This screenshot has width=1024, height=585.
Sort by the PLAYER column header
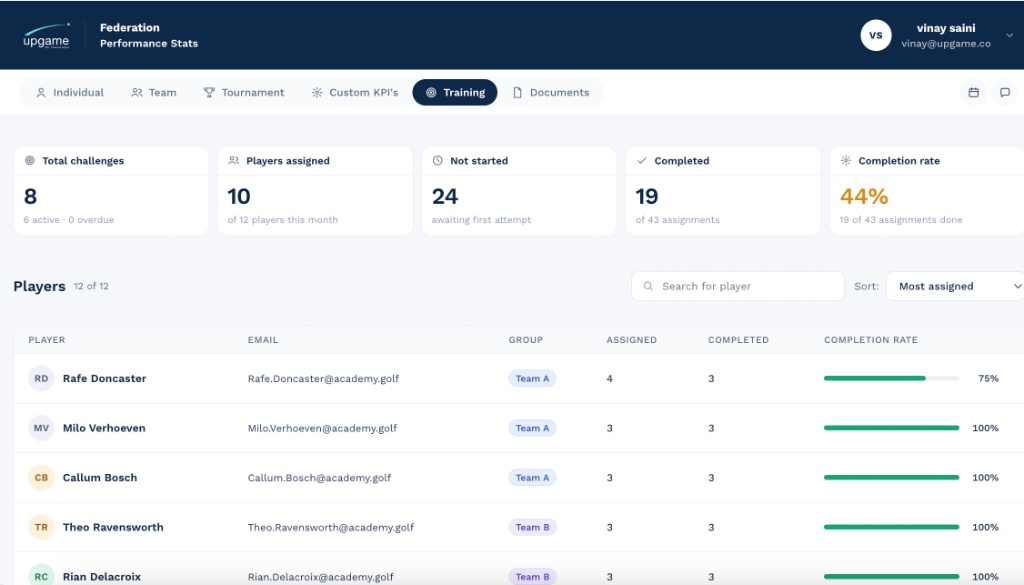tap(46, 340)
